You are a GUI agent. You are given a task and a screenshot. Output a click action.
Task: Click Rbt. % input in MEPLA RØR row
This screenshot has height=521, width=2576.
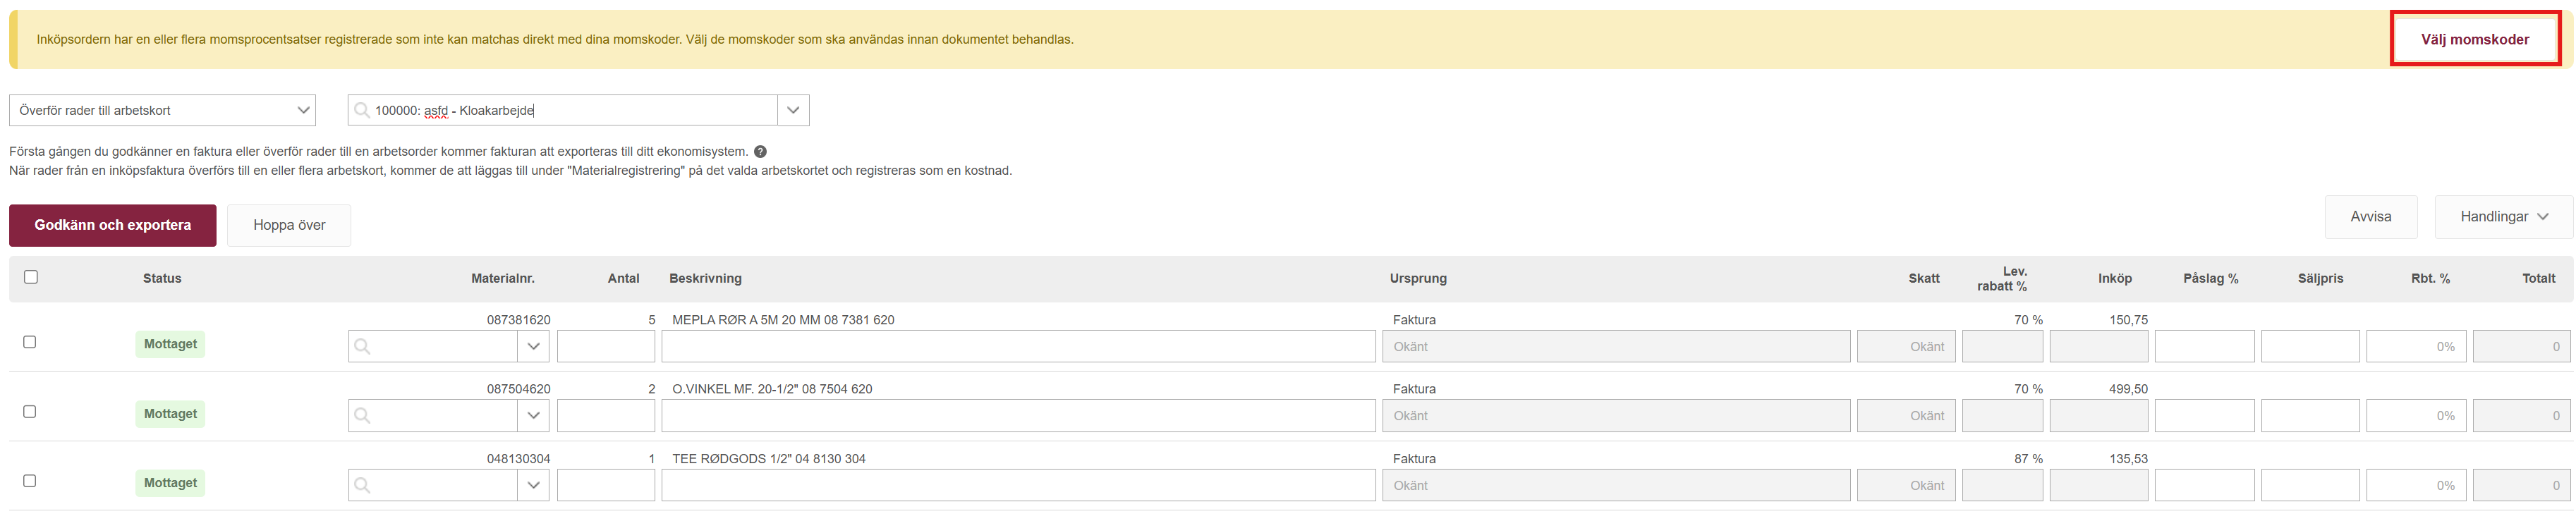2416,346
